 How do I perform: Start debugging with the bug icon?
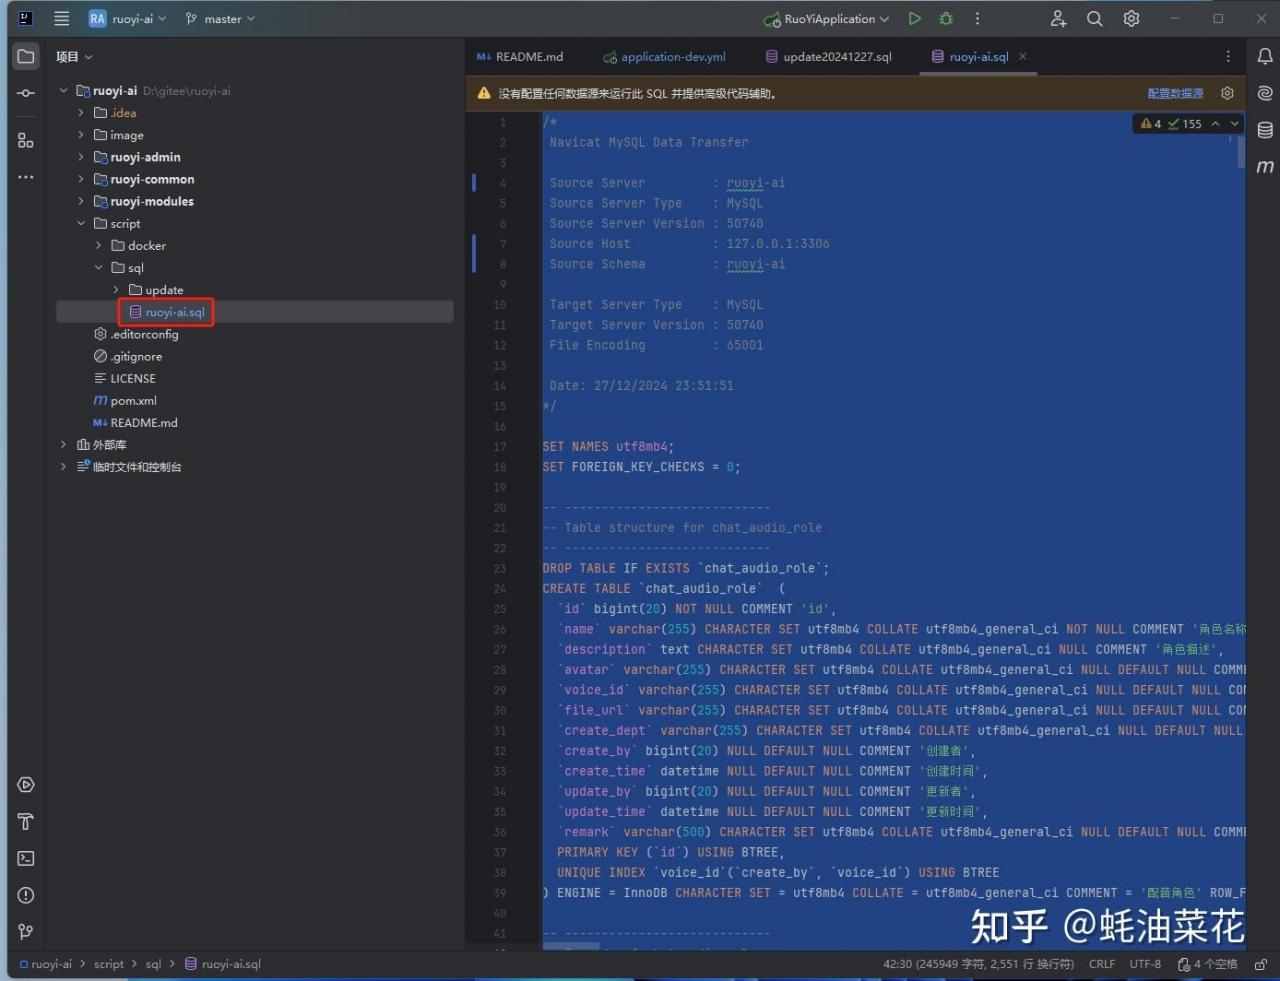(x=946, y=18)
